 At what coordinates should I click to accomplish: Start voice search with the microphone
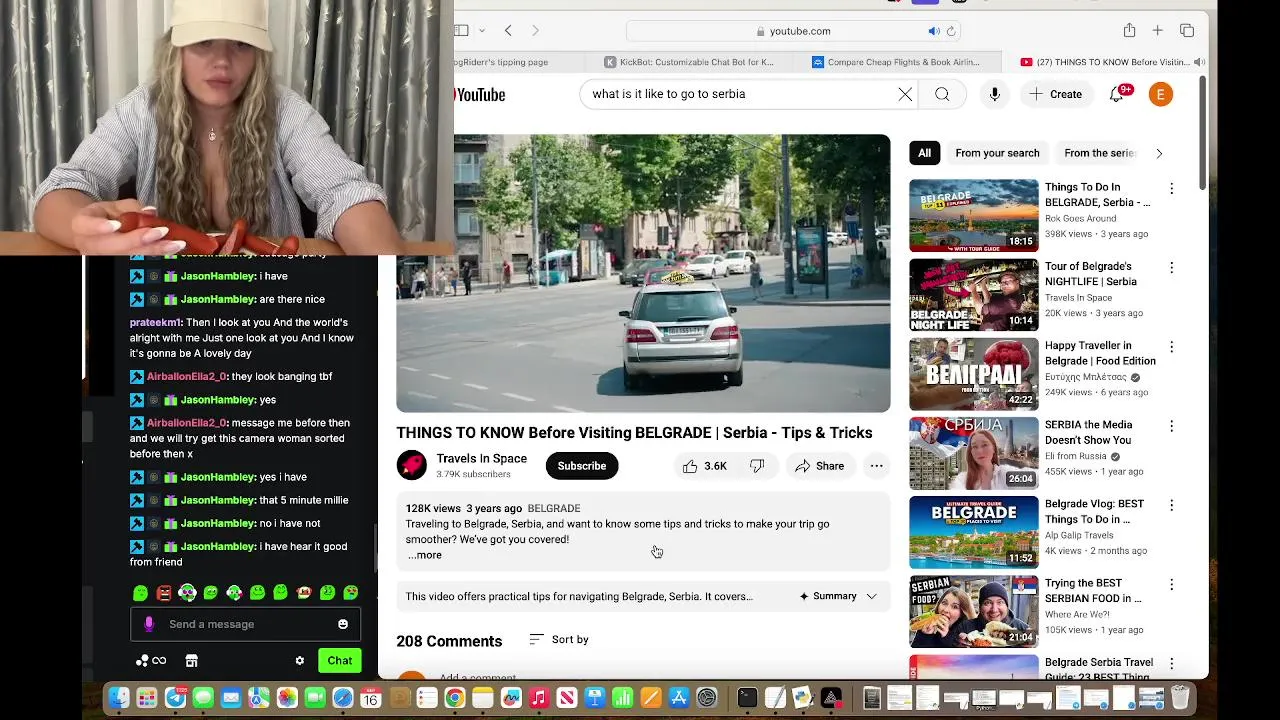pyautogui.click(x=994, y=94)
